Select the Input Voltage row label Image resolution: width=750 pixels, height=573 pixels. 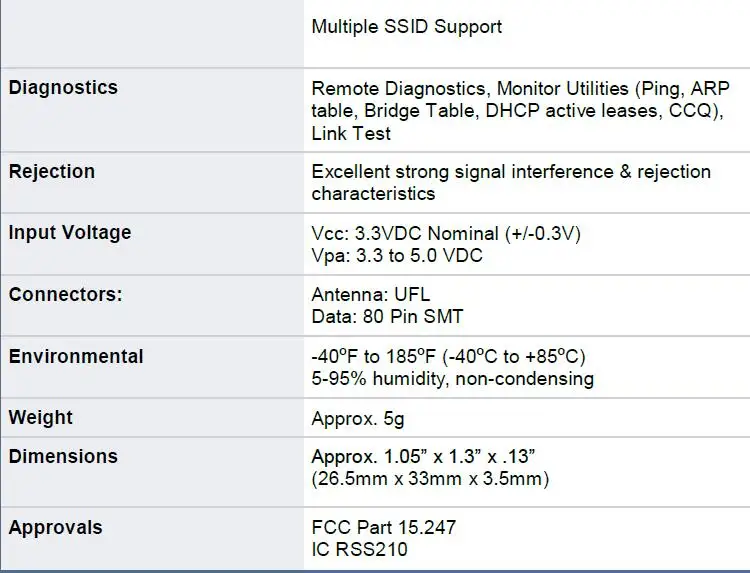point(70,233)
